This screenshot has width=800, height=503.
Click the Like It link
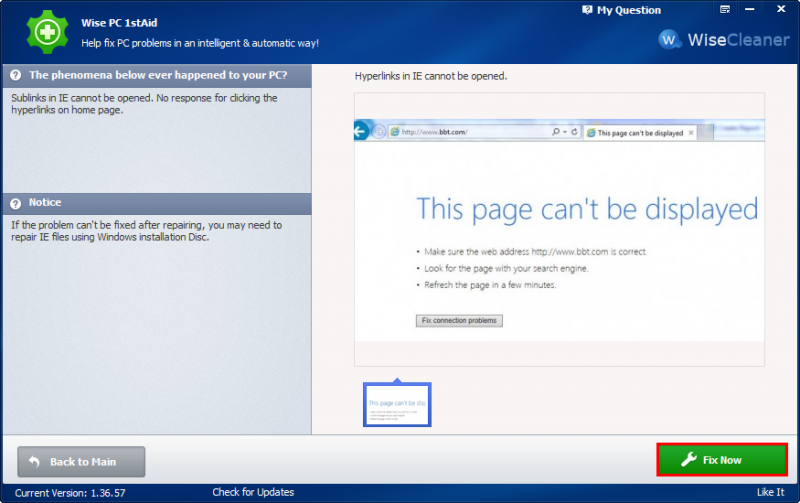pyautogui.click(x=770, y=492)
